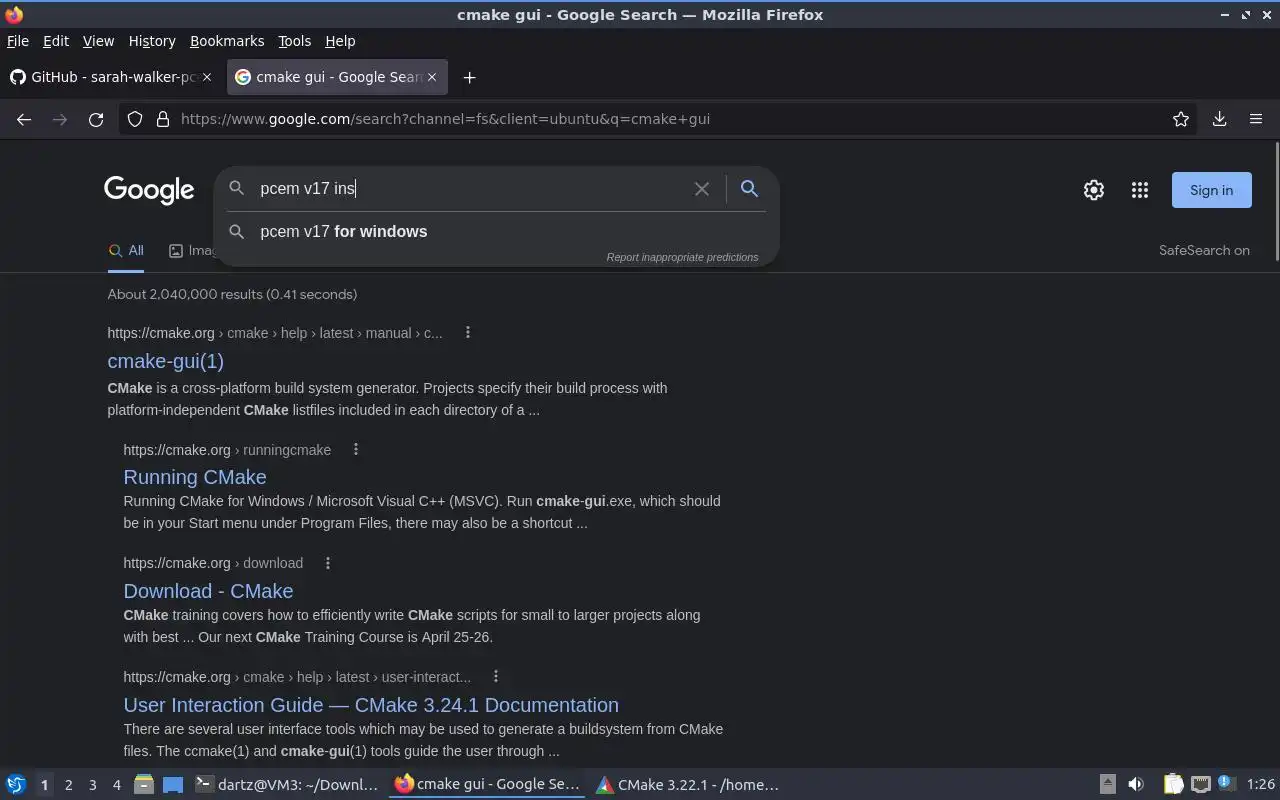This screenshot has height=800, width=1280.
Task: Open the Edit menu
Action: tap(56, 41)
